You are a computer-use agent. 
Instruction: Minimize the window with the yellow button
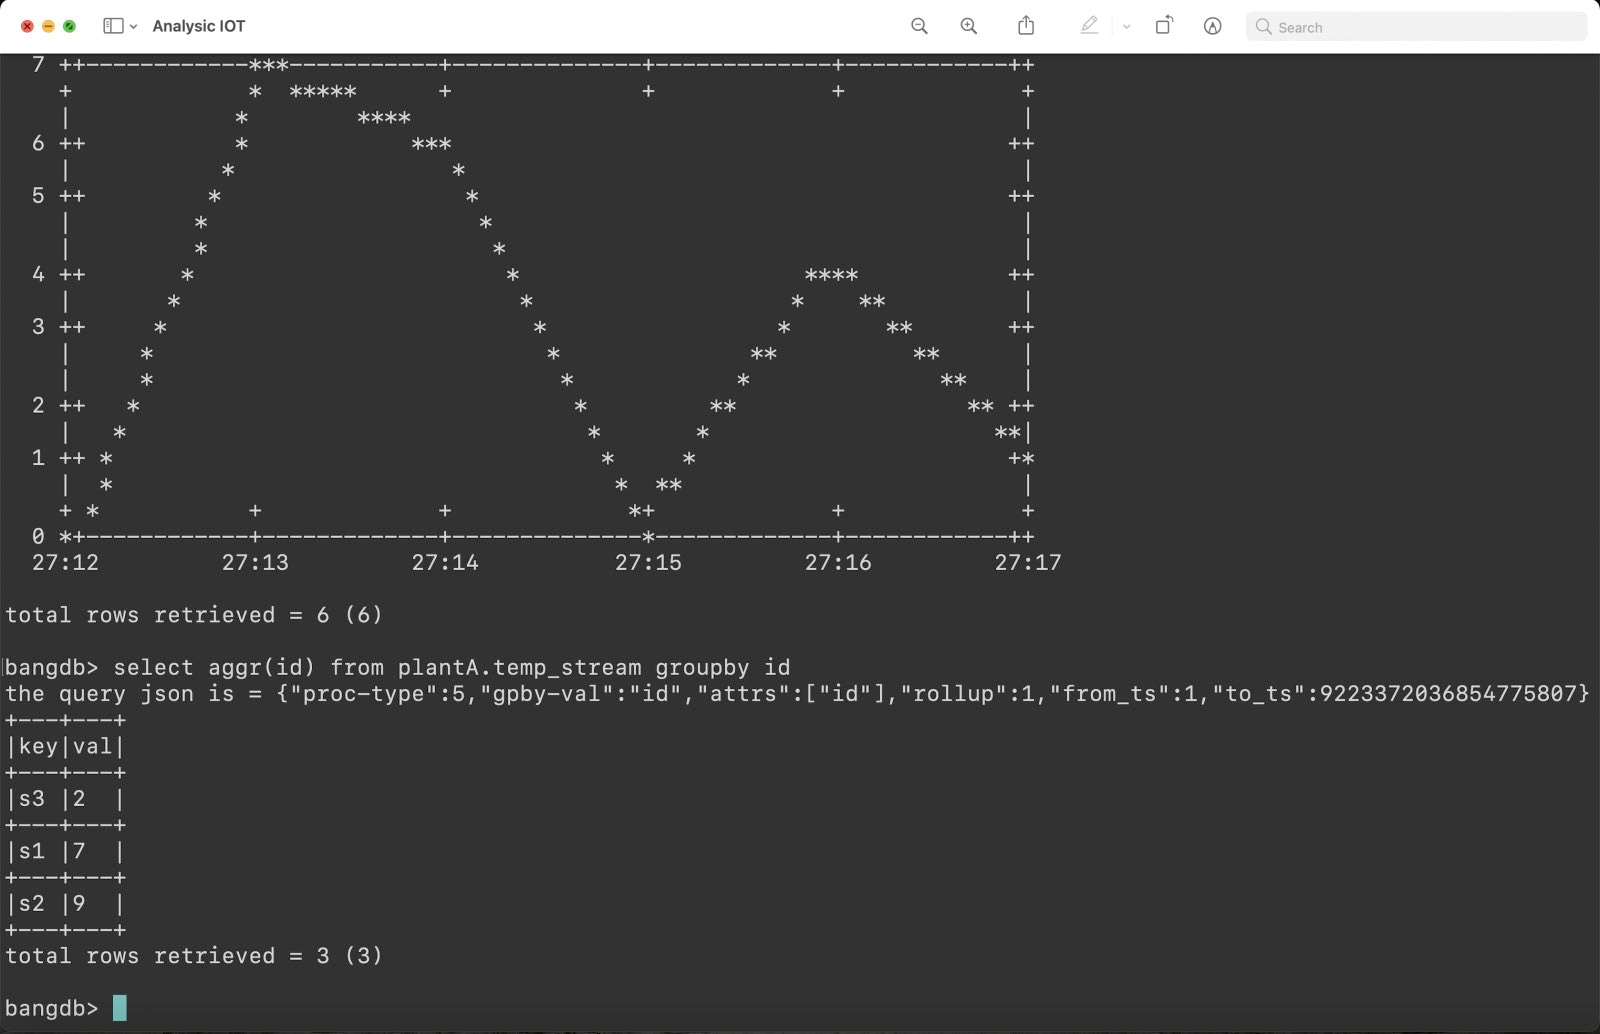[x=48, y=26]
